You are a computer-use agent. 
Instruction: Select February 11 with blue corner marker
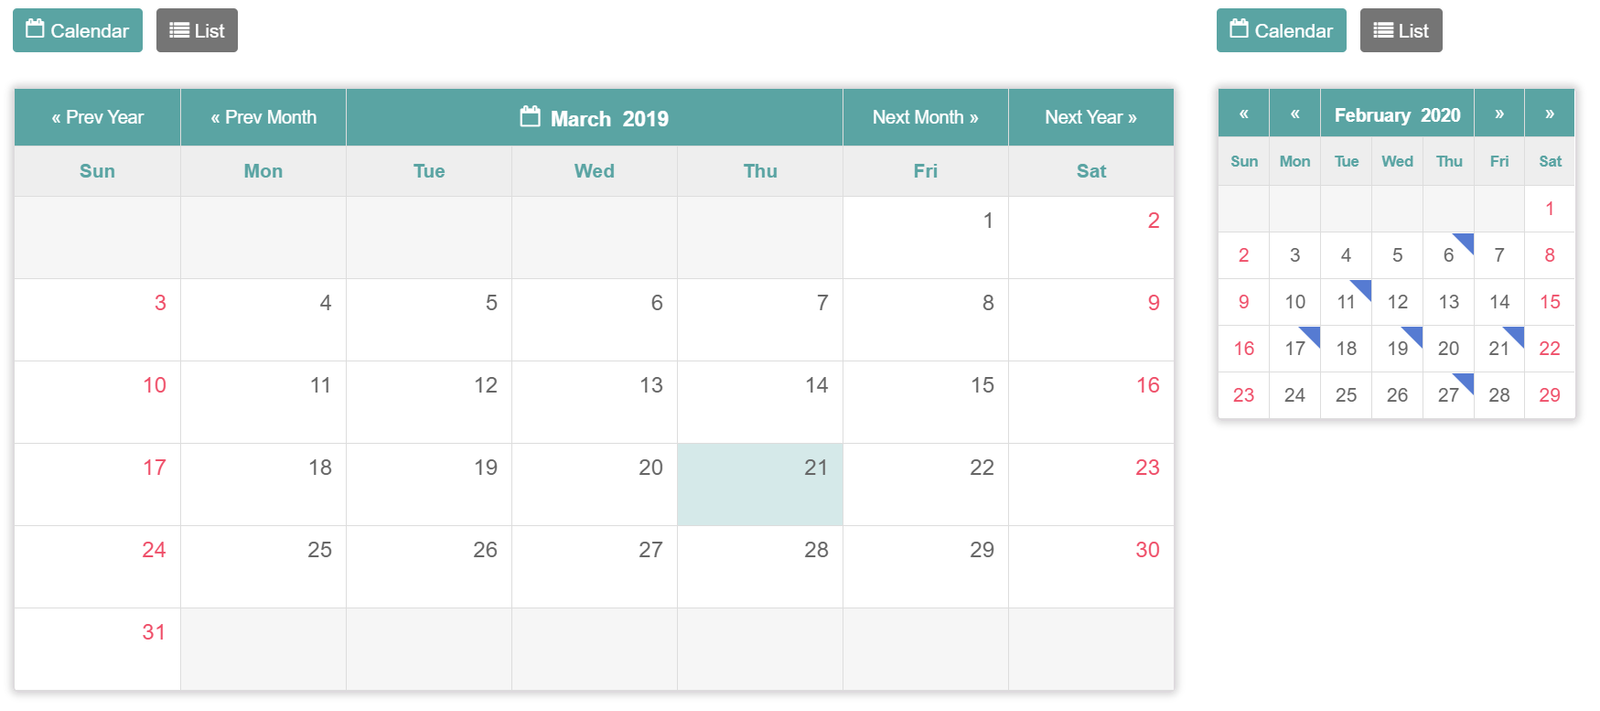tap(1346, 302)
